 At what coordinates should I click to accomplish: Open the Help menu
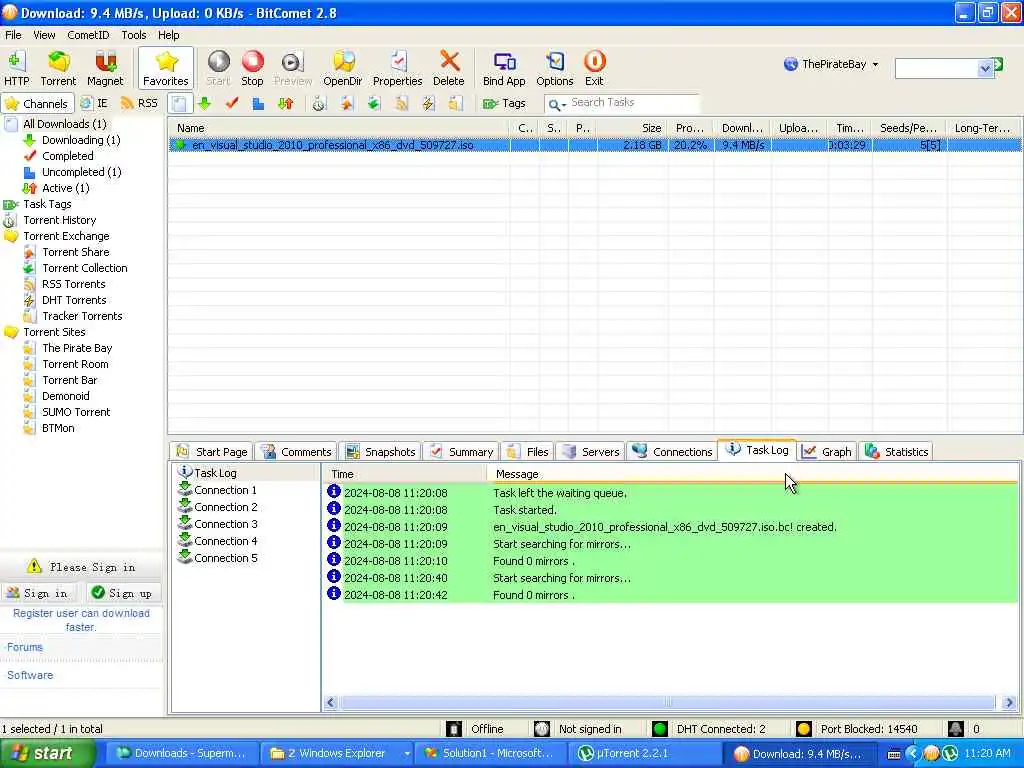click(x=168, y=35)
